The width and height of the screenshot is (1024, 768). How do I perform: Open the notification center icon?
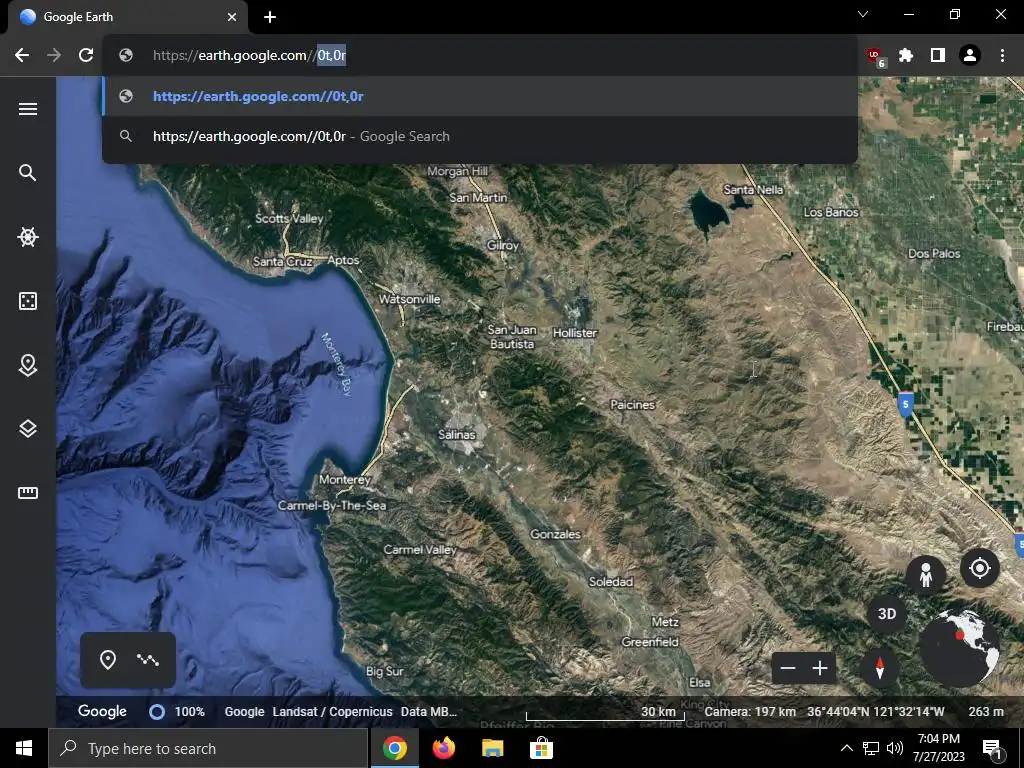point(992,748)
